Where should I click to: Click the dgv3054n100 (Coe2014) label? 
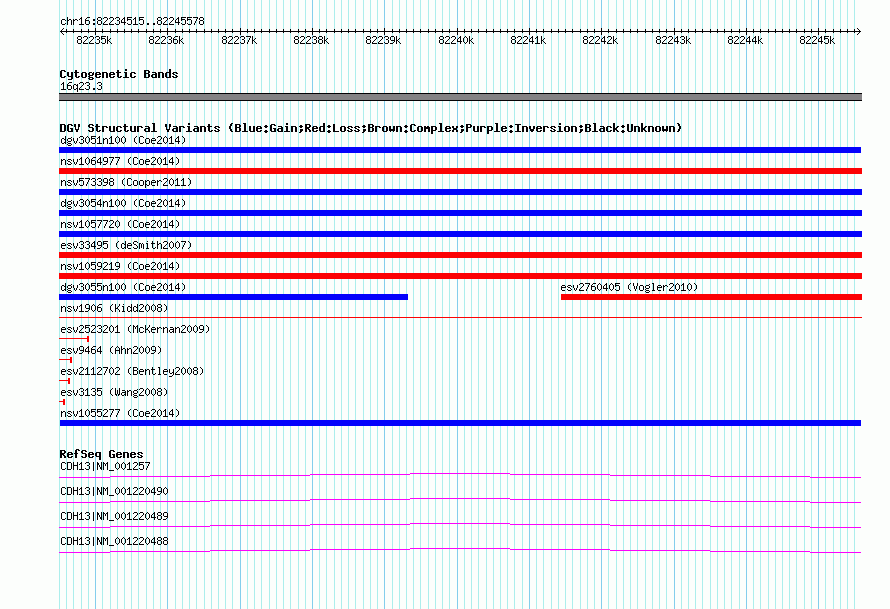[123, 203]
